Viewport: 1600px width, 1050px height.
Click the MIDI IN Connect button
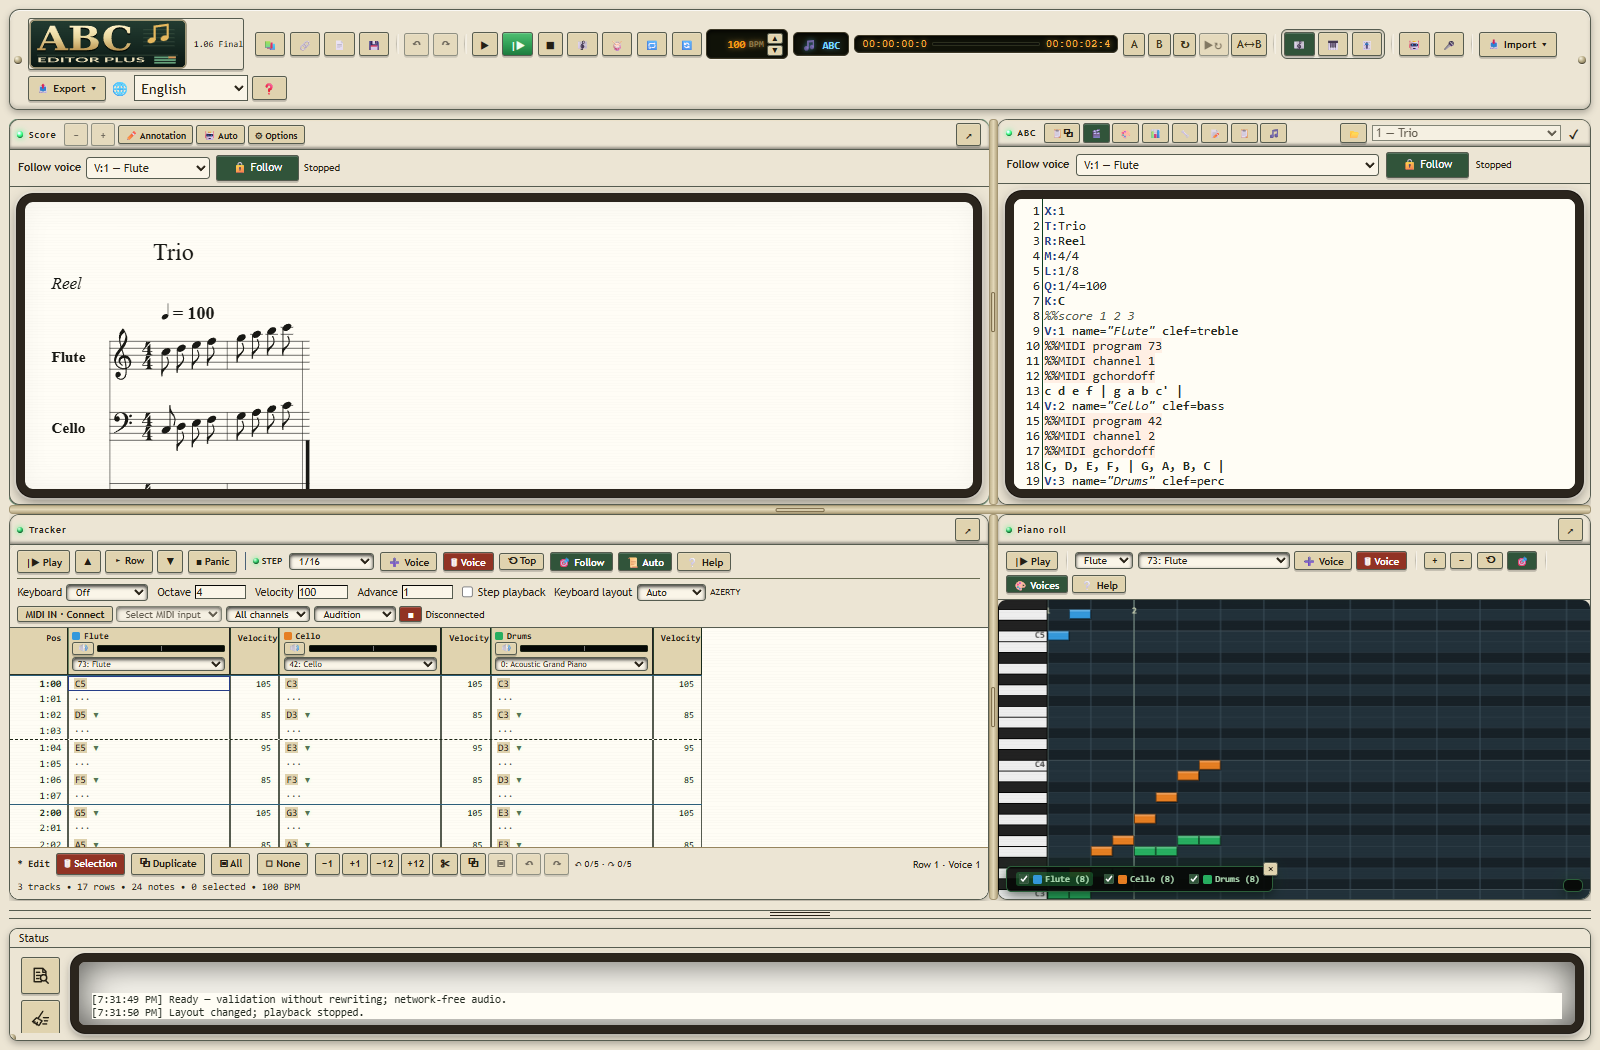tap(64, 615)
